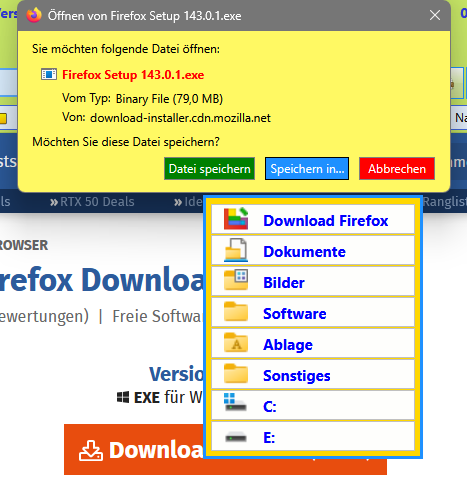The image size is (467, 485).
Task: Click the exe file icon beside filename
Action: pos(49,74)
